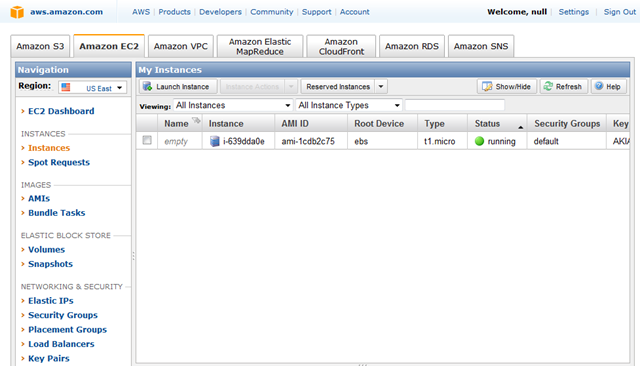Image resolution: width=640 pixels, height=366 pixels.
Task: Open the EC2 Dashboard link
Action: point(61,111)
